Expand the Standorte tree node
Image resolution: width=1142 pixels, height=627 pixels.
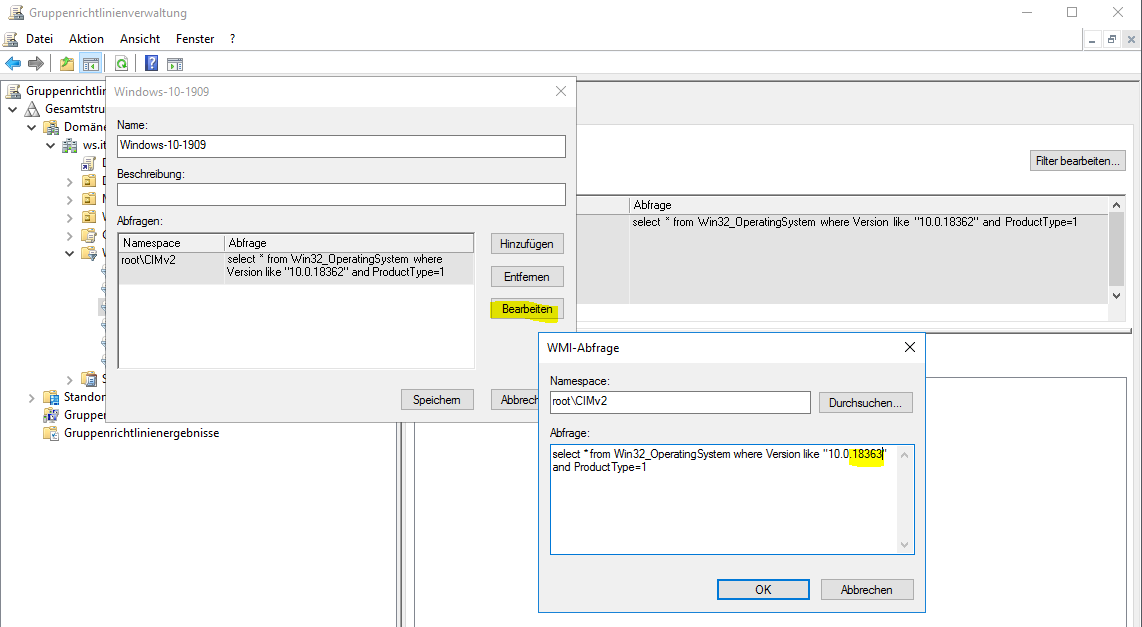point(31,398)
